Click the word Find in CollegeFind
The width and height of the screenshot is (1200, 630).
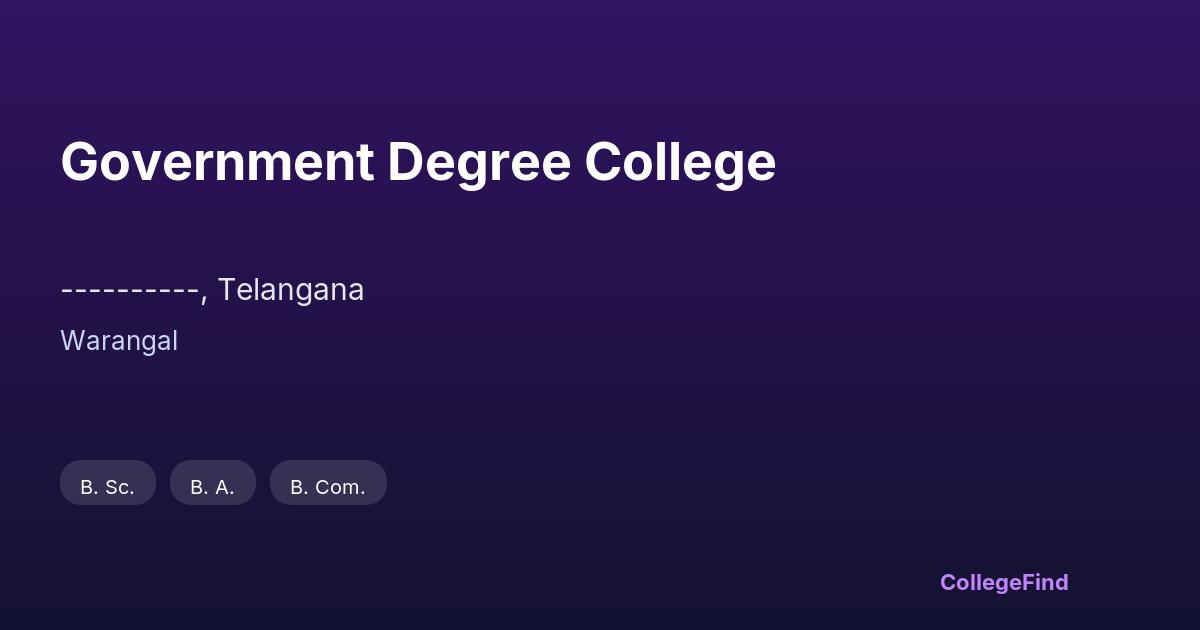[1044, 582]
